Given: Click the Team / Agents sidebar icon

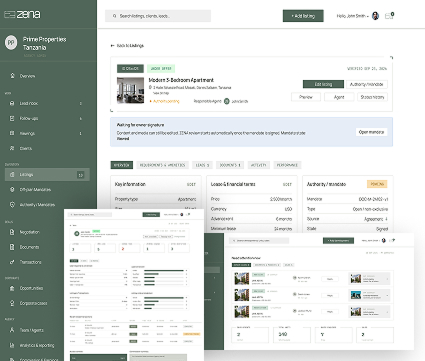Looking at the screenshot, I should click(12, 330).
